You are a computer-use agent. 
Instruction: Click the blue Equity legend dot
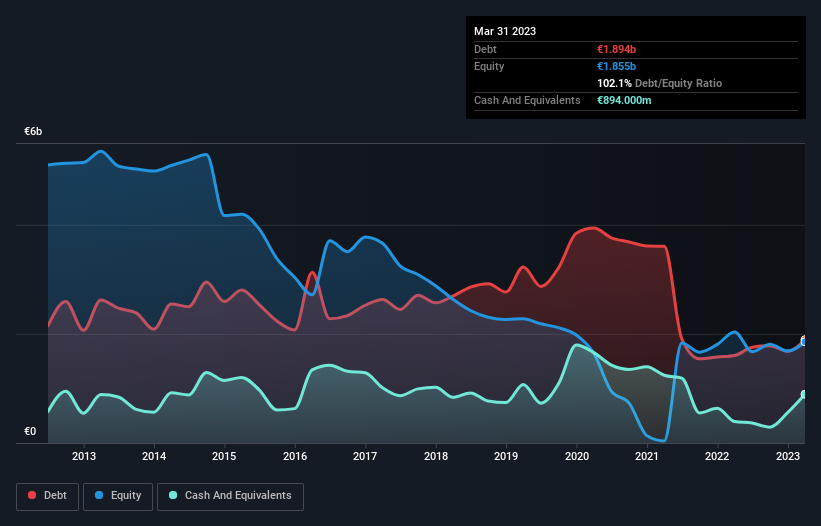coord(99,495)
